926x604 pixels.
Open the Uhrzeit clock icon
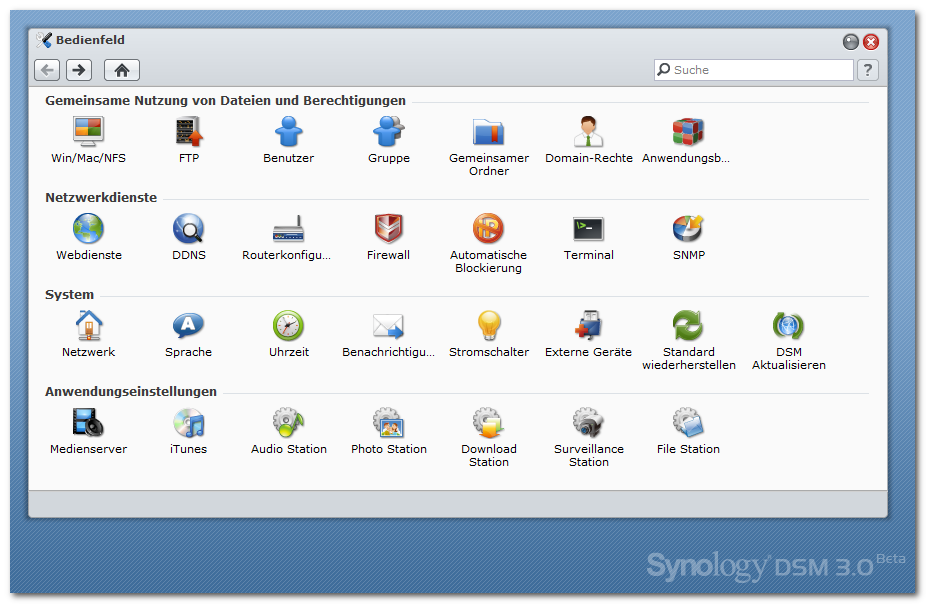289,325
